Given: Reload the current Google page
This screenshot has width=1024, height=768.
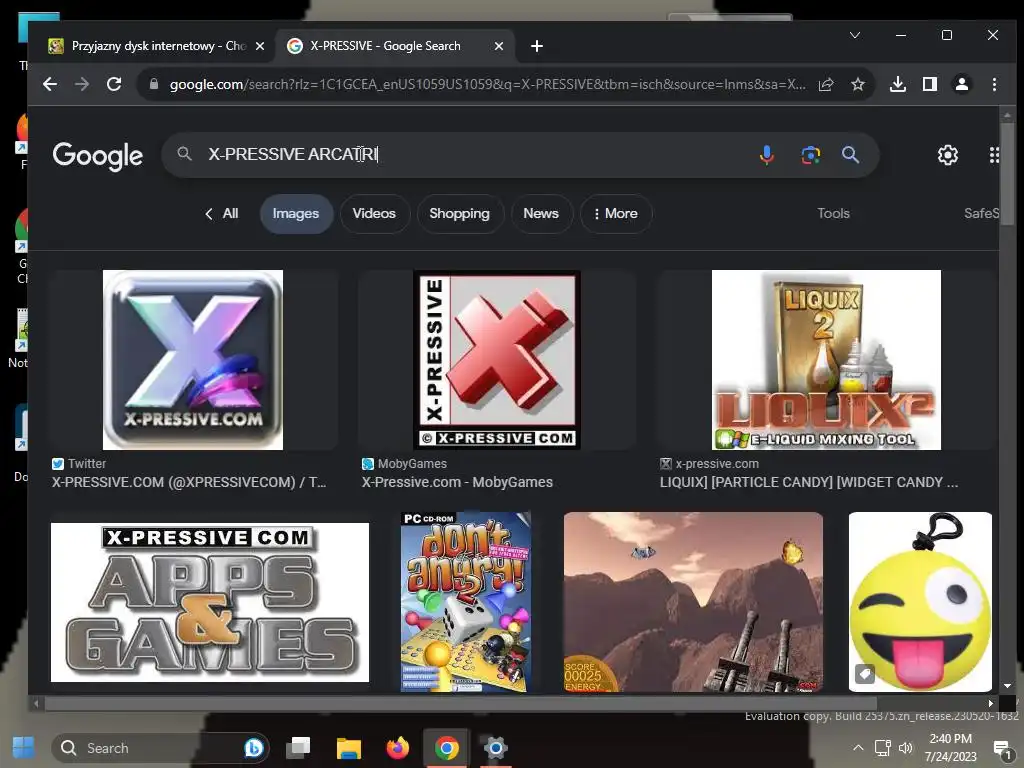Looking at the screenshot, I should (x=114, y=84).
